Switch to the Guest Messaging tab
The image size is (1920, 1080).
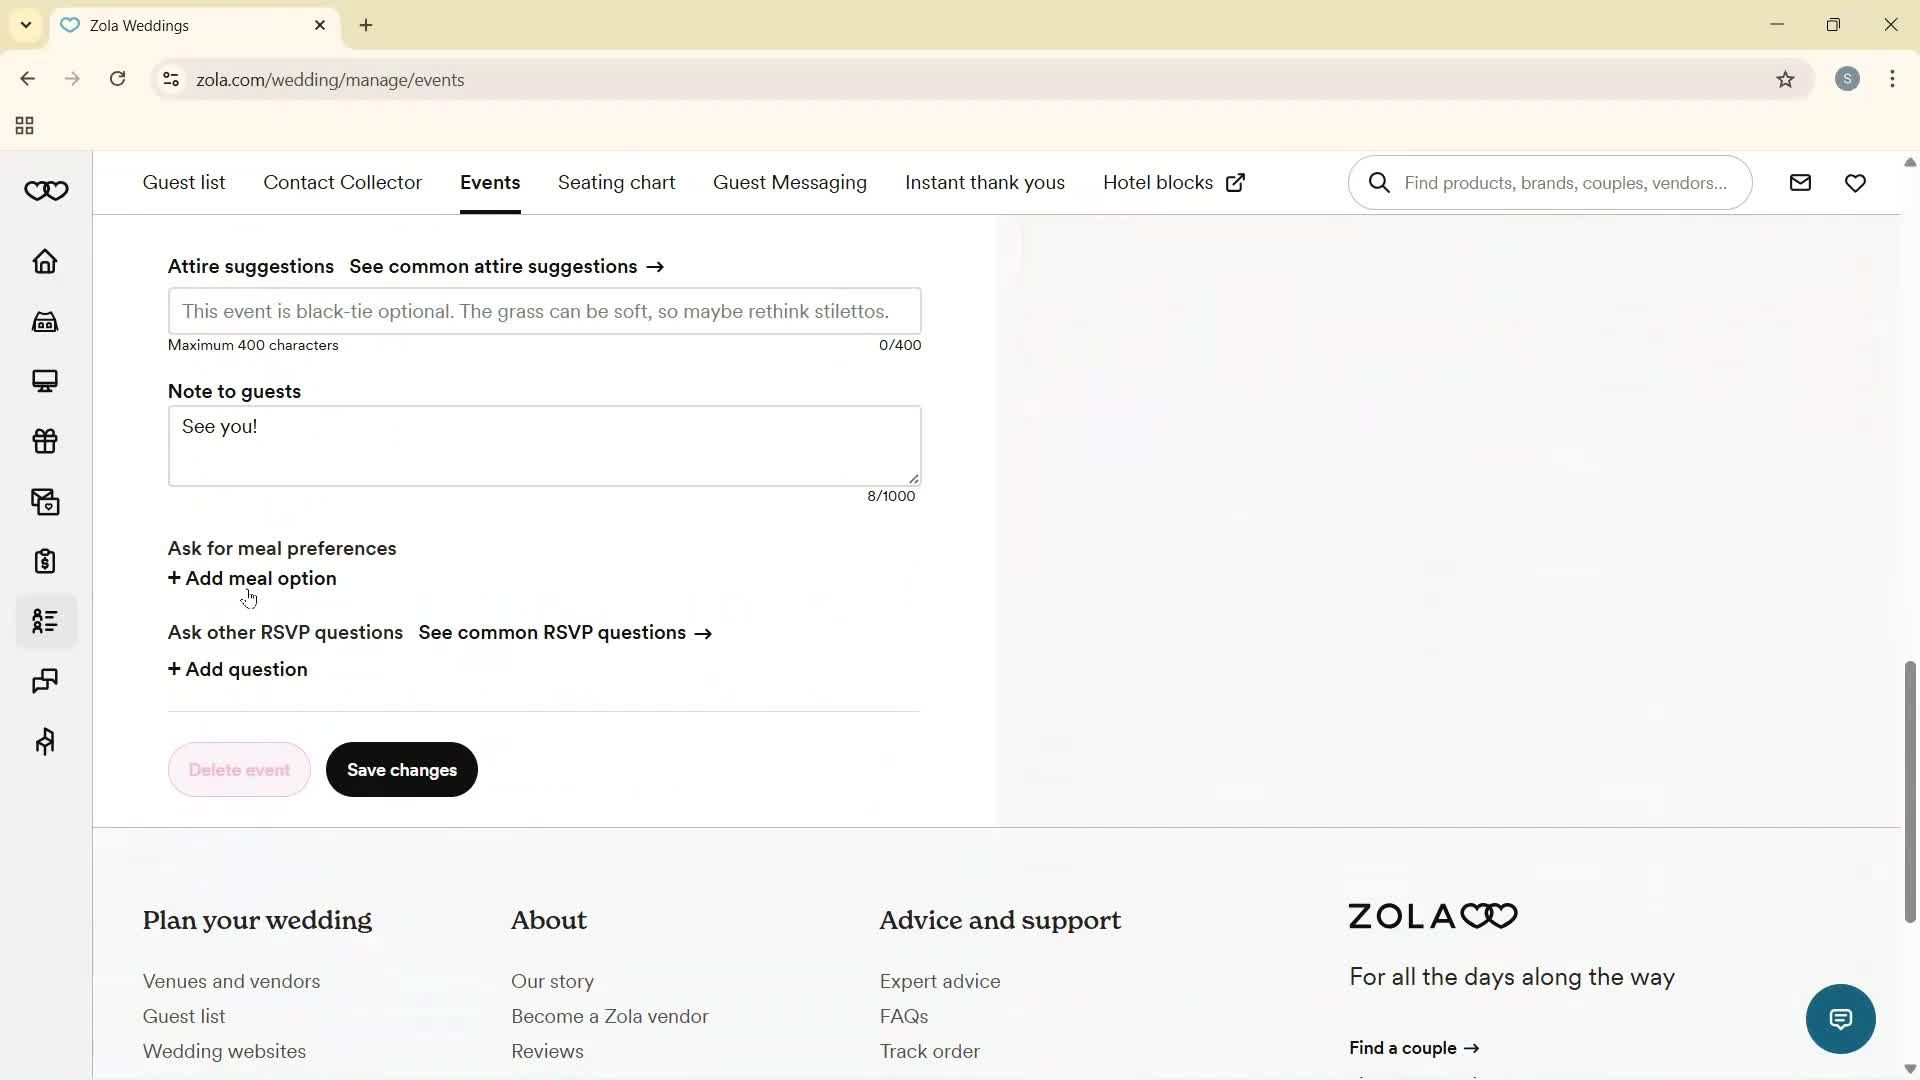[x=790, y=182]
